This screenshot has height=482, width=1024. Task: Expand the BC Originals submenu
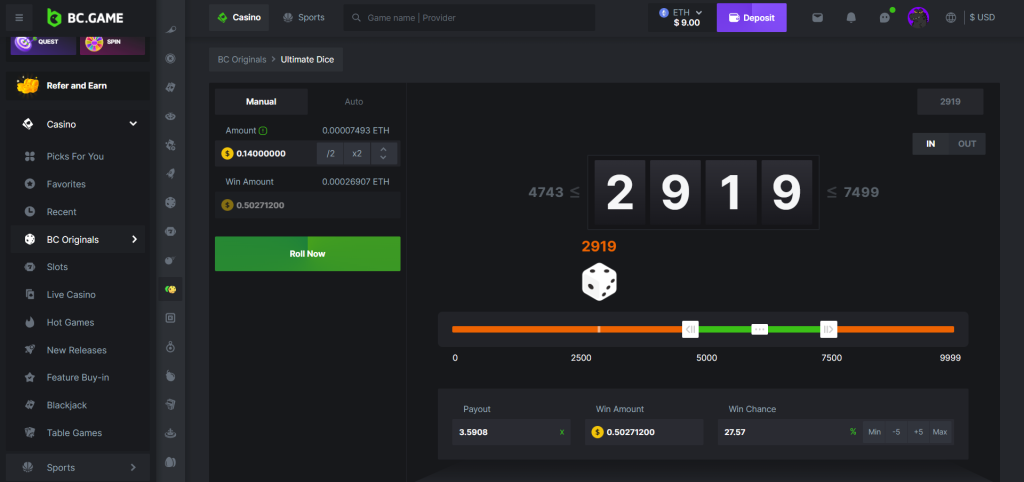[x=135, y=239]
